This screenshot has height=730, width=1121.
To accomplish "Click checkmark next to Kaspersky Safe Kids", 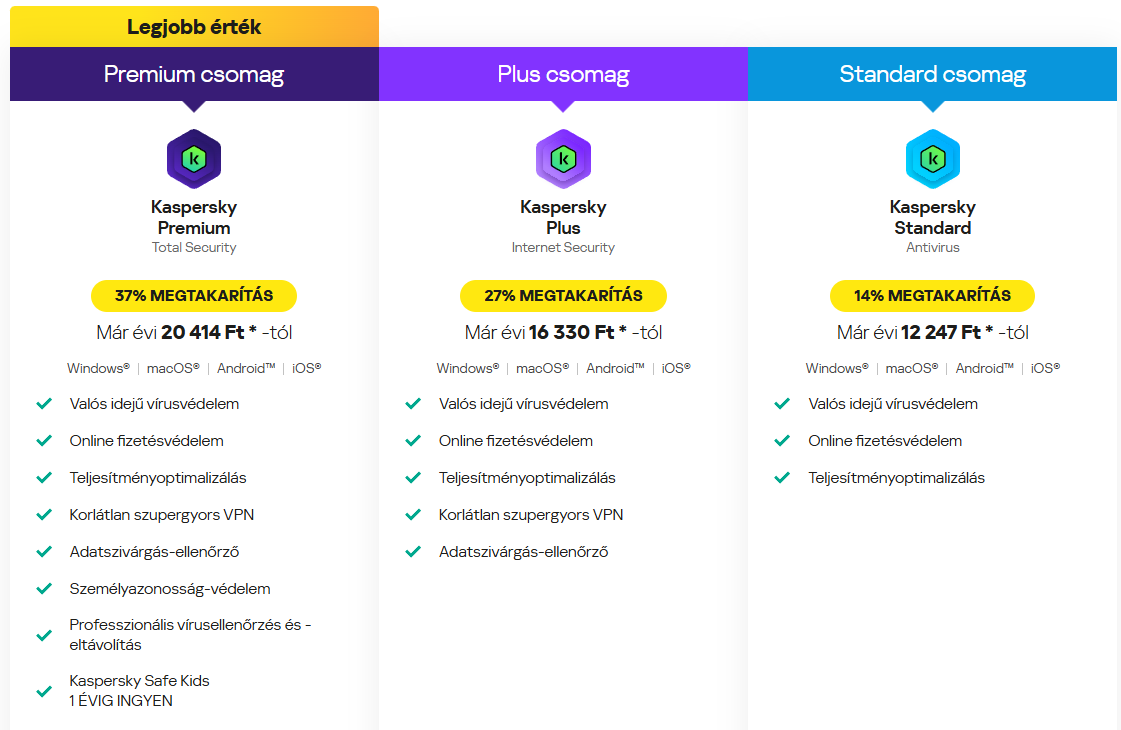I will [44, 691].
